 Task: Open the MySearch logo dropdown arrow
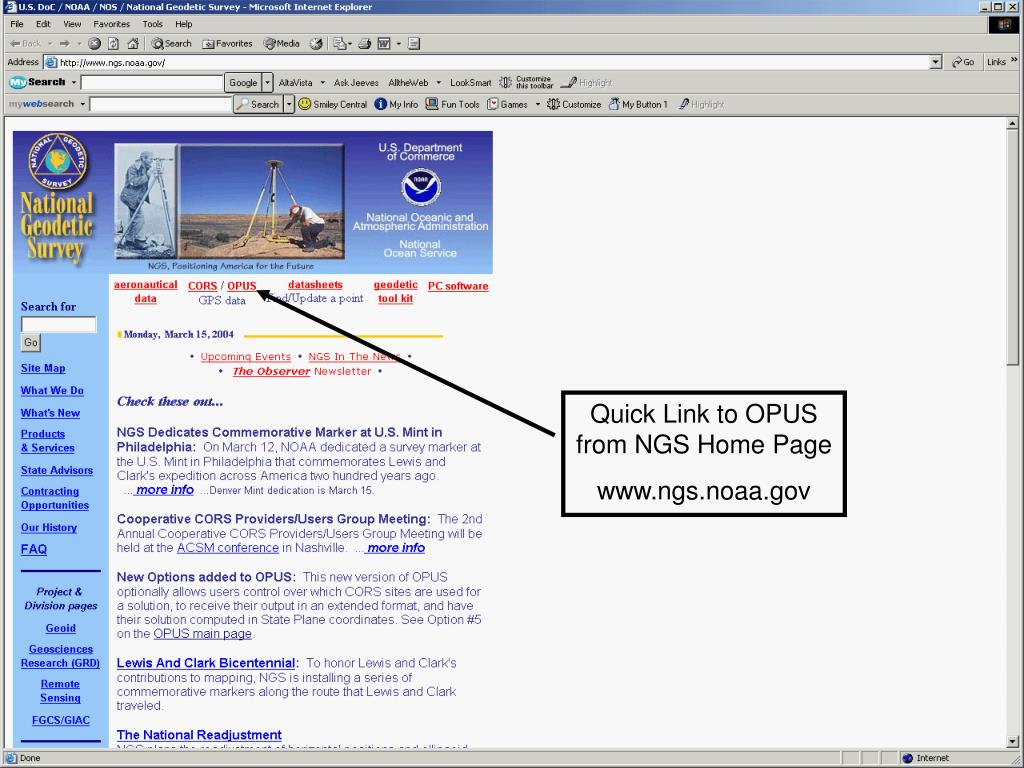click(x=74, y=82)
